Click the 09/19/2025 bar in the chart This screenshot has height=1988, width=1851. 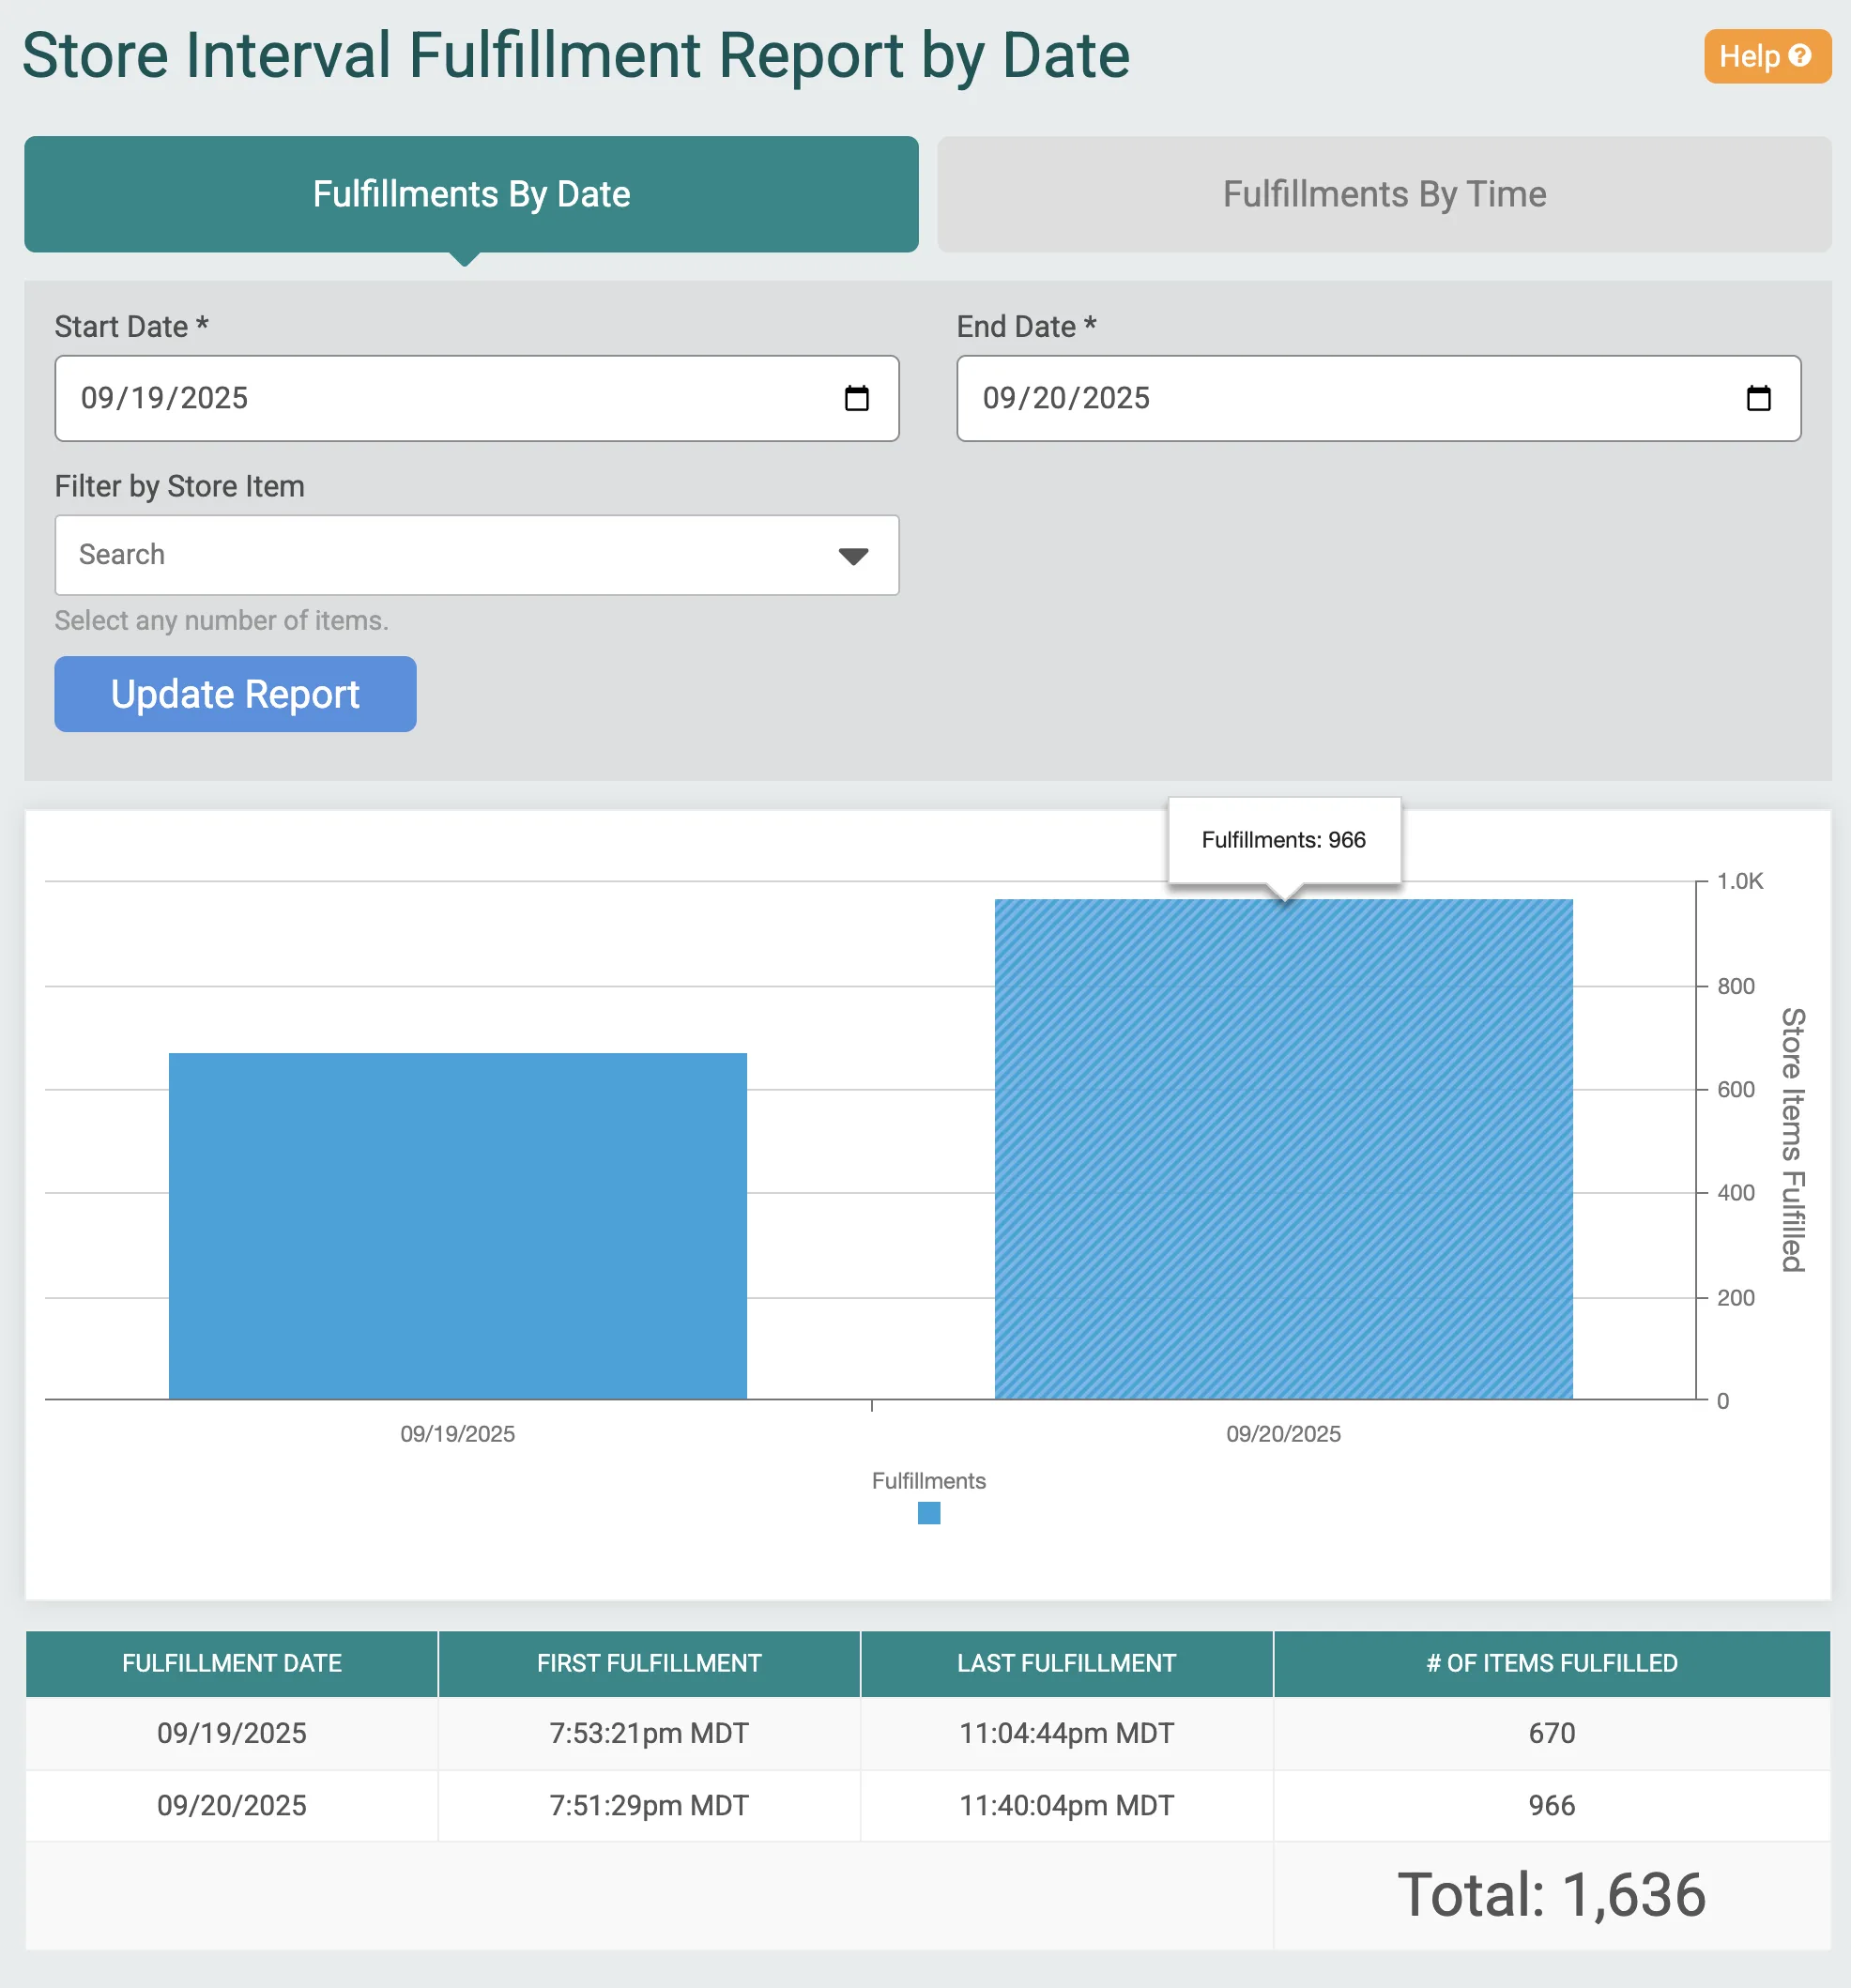coord(457,1225)
